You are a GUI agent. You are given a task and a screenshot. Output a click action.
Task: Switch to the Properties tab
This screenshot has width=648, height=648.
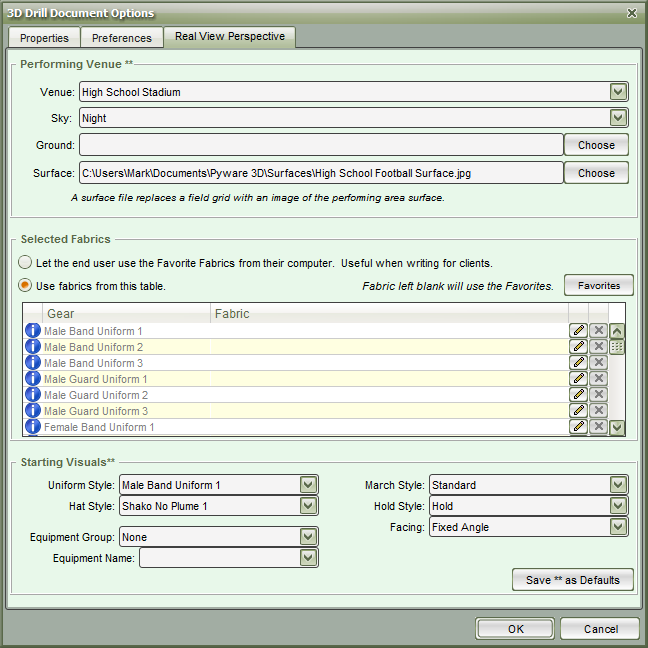pyautogui.click(x=44, y=38)
